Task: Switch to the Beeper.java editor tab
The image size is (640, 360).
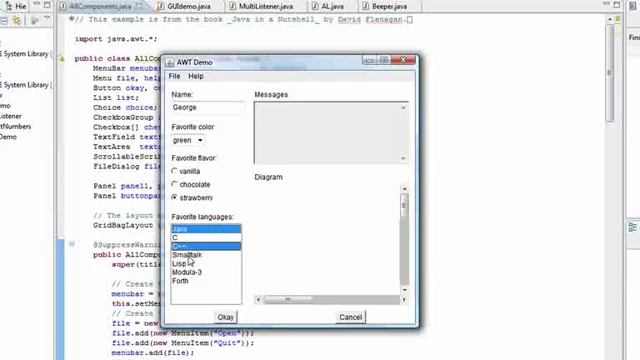Action: pyautogui.click(x=389, y=7)
